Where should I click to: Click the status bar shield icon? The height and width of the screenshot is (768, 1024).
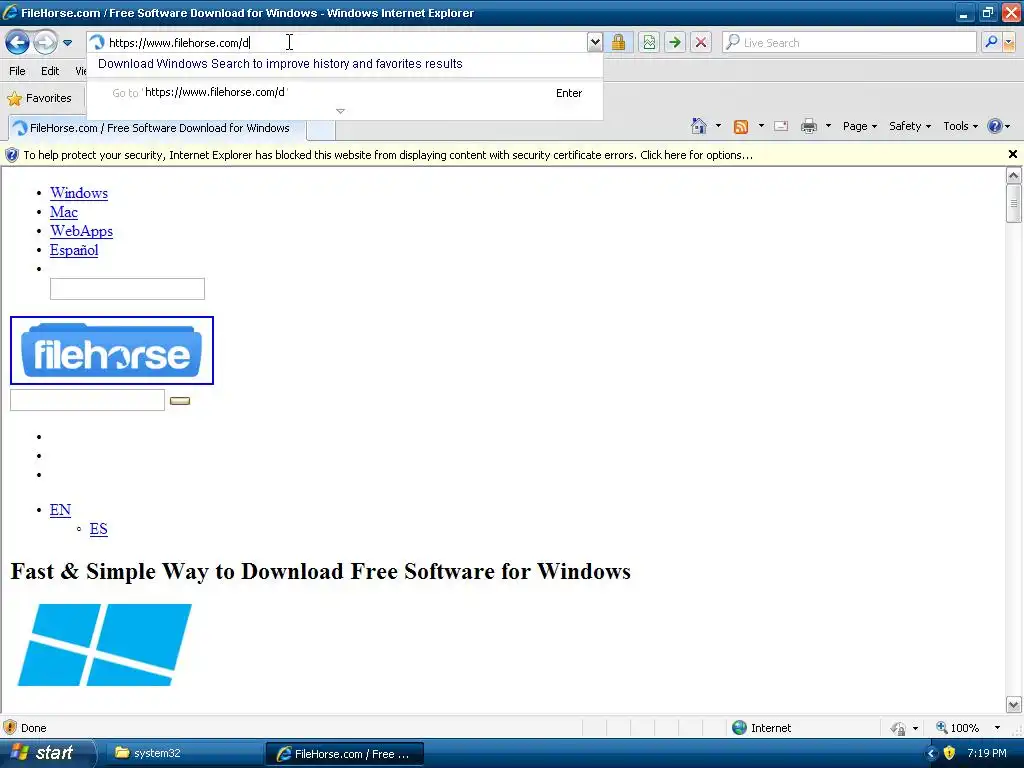coord(10,728)
